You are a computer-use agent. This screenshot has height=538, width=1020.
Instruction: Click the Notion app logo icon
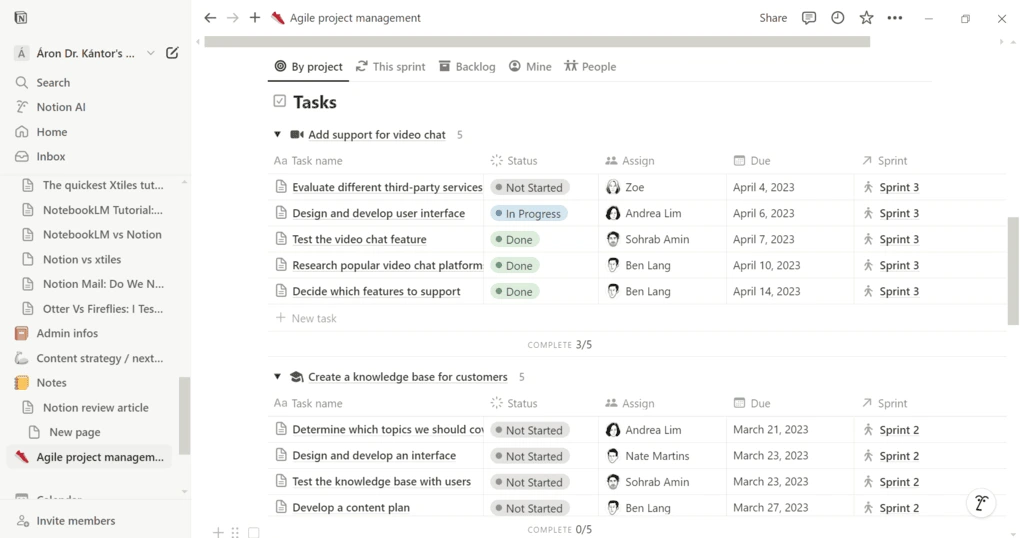(x=21, y=18)
